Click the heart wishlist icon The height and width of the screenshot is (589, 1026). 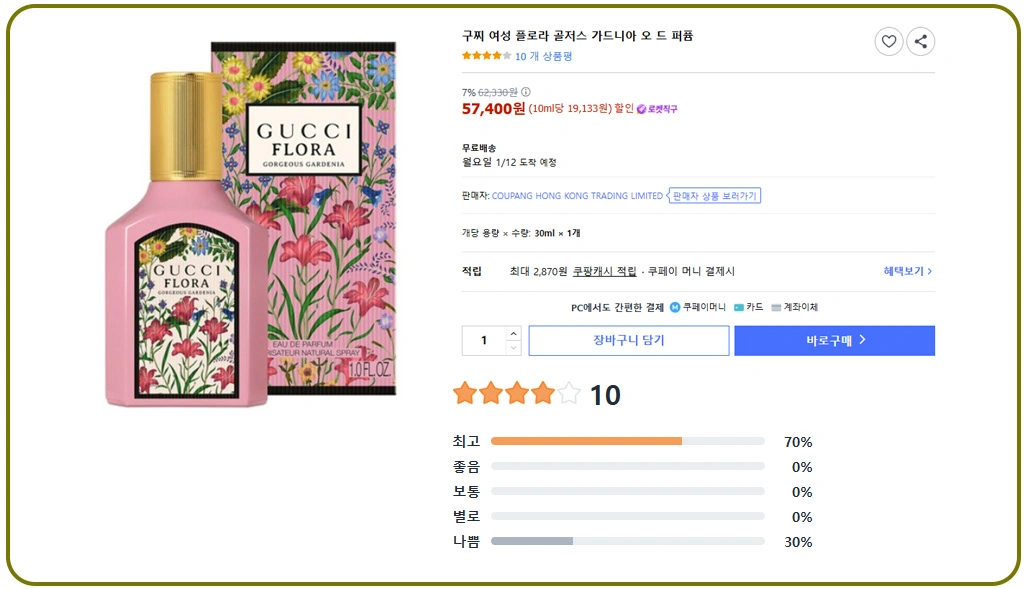coord(888,41)
